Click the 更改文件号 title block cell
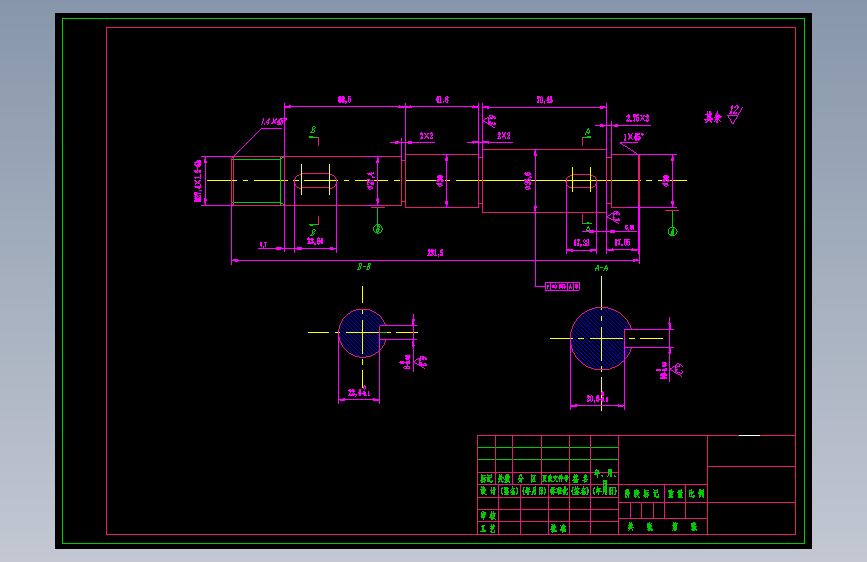 coord(555,478)
